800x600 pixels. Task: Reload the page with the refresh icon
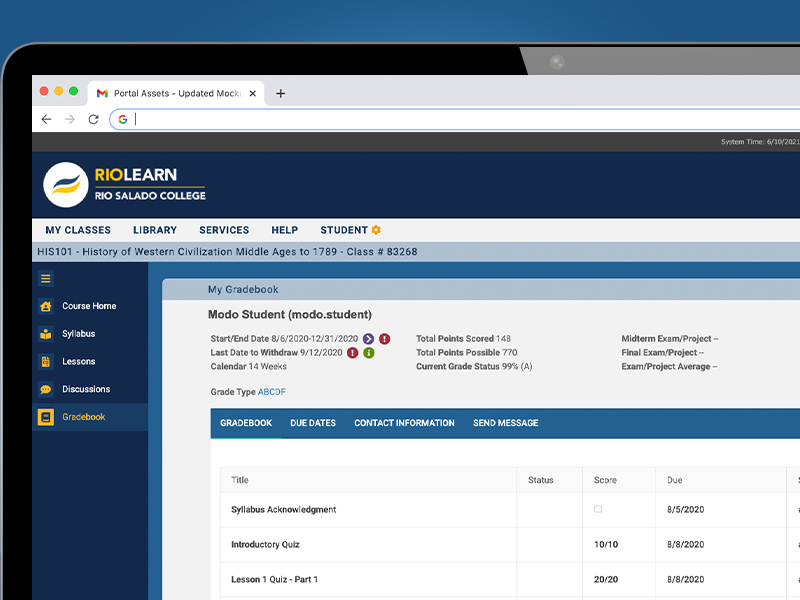(x=93, y=119)
